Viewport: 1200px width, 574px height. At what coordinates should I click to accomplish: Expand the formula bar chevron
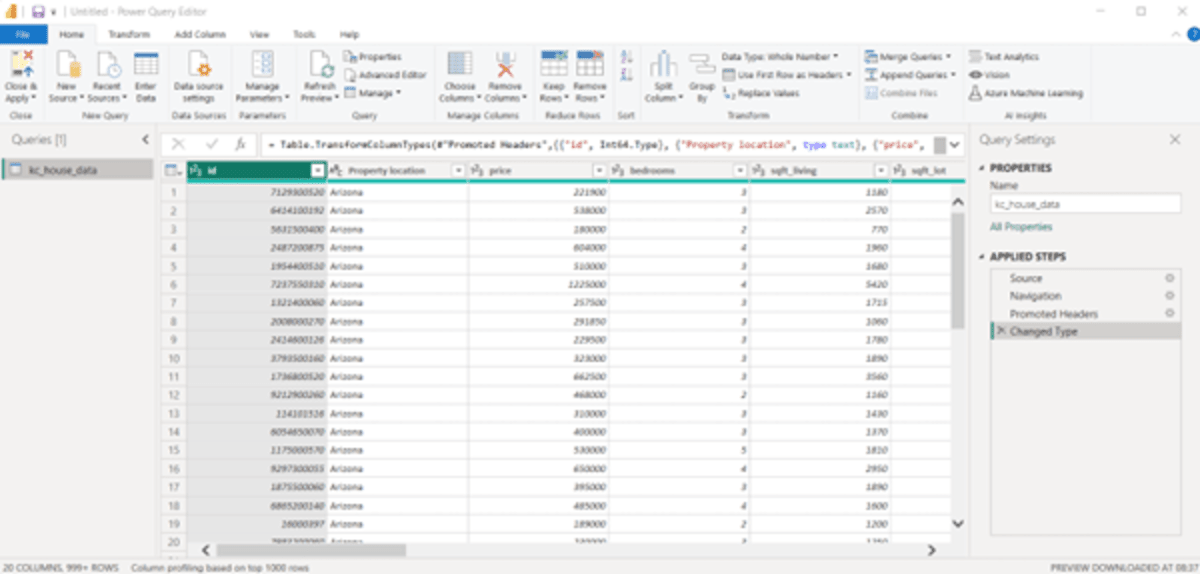[x=955, y=145]
